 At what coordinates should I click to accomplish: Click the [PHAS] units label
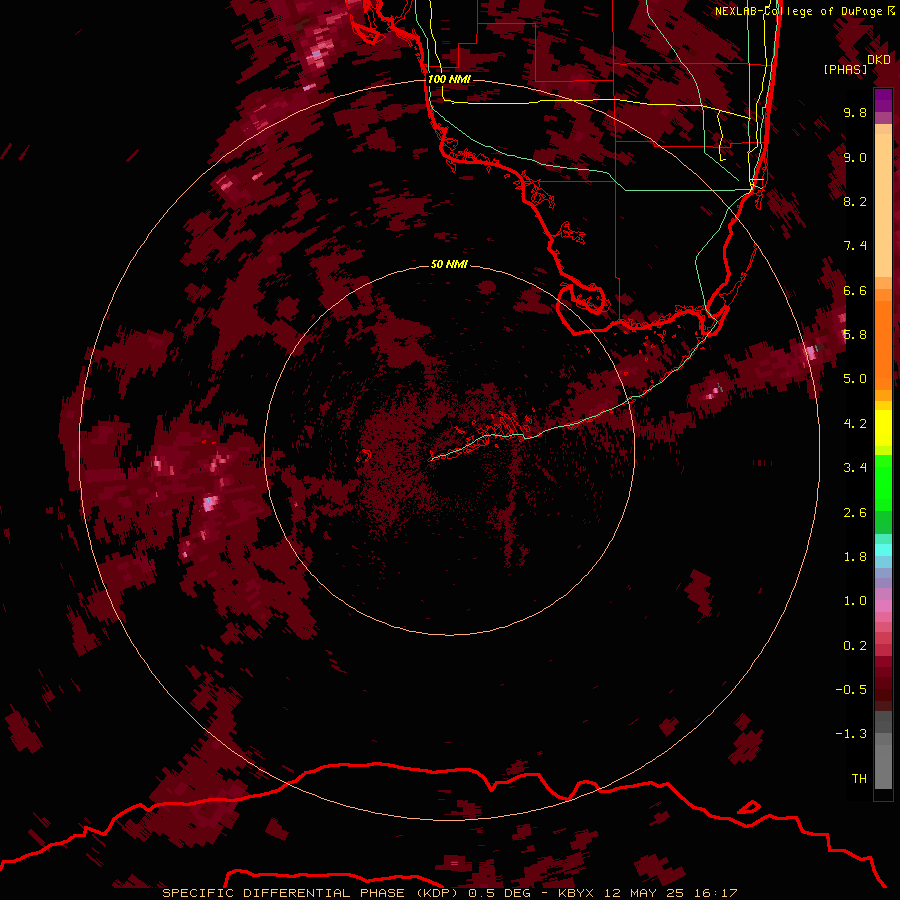click(845, 70)
